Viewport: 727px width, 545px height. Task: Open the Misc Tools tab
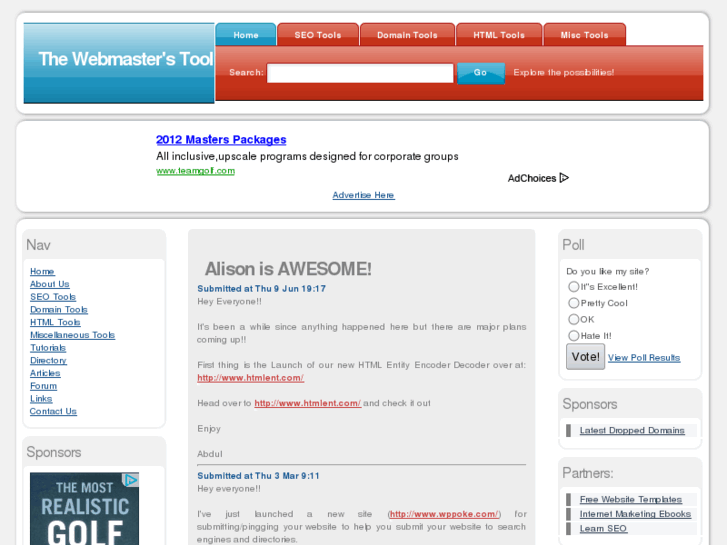point(584,35)
